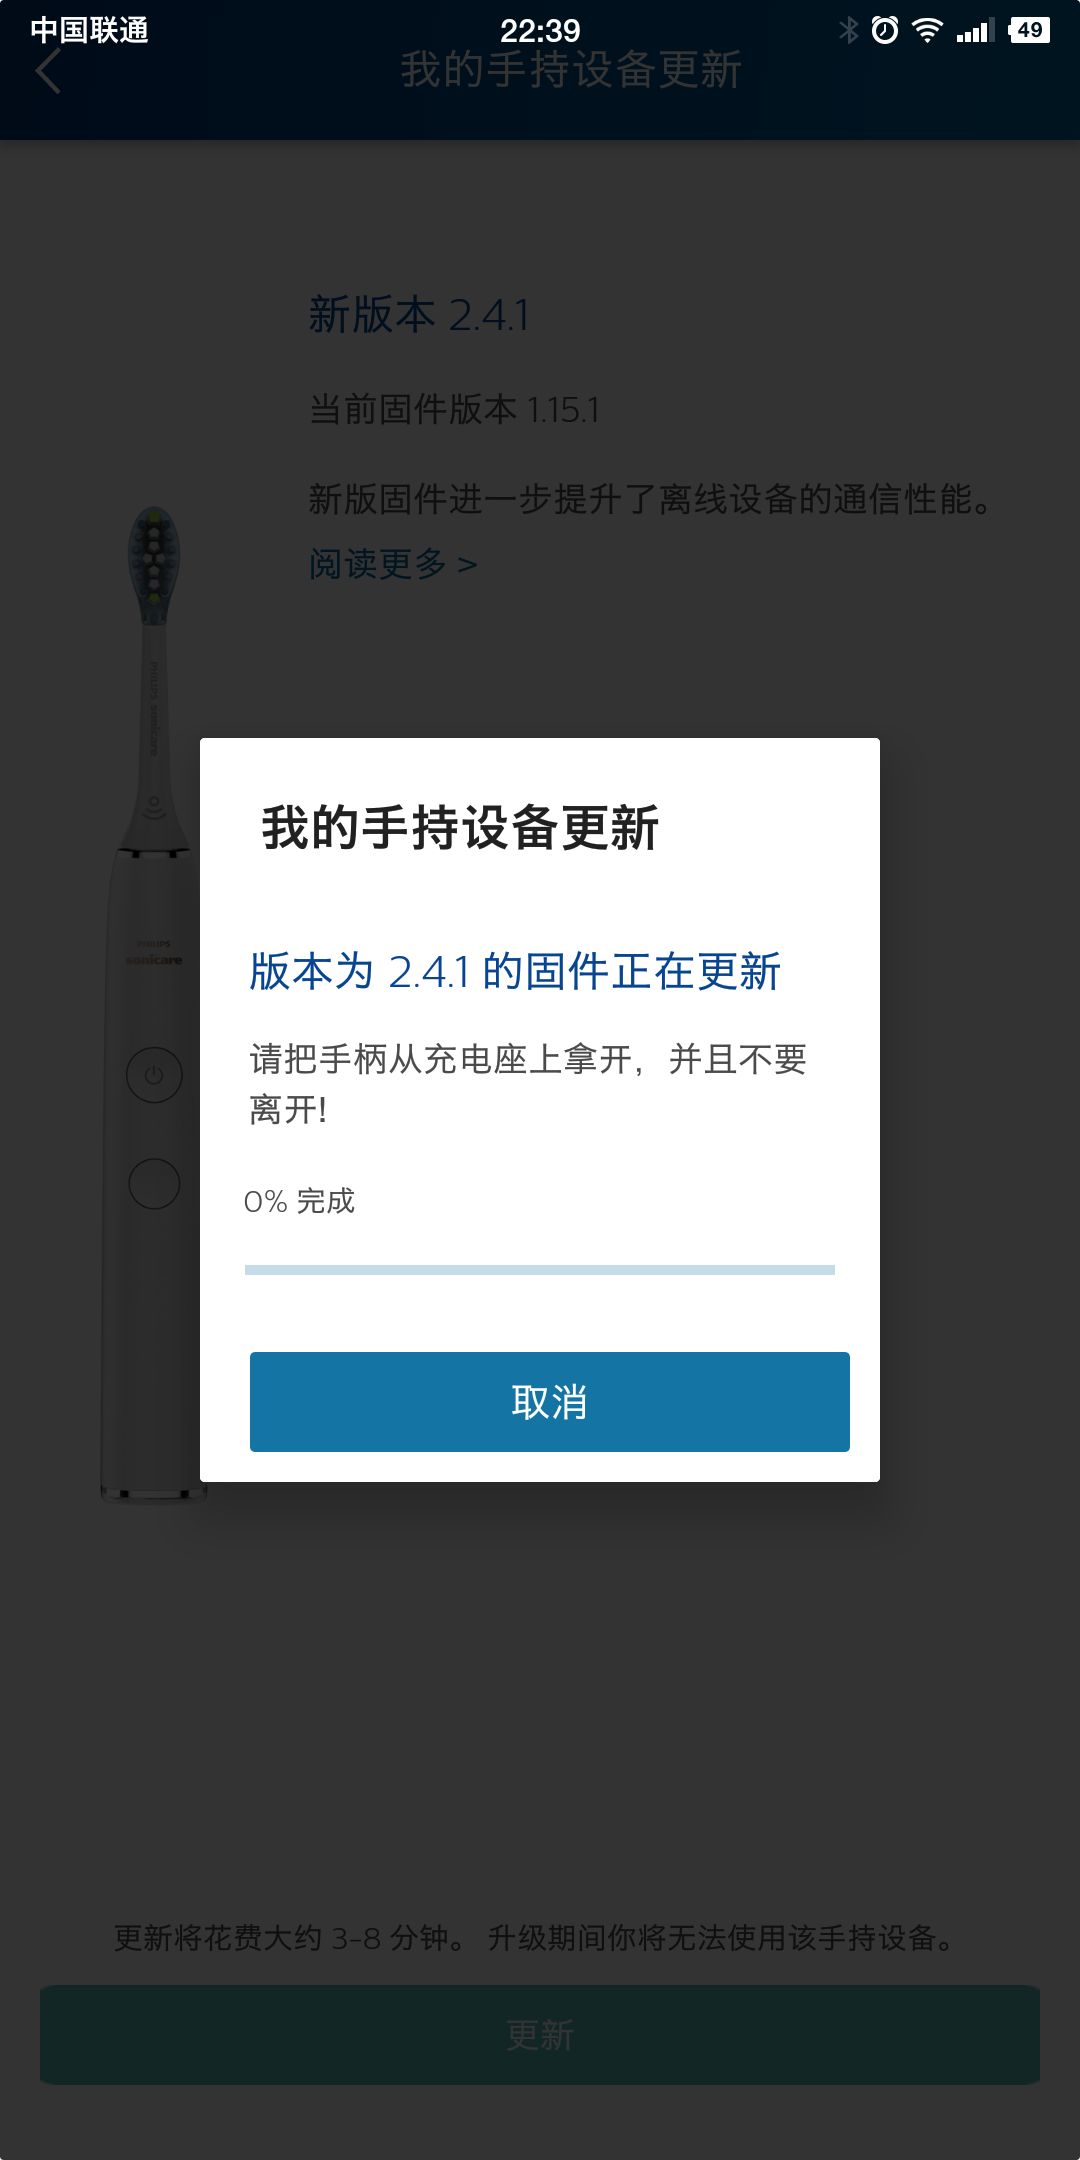Tap the Bluetooth status icon
Viewport: 1080px width, 2160px height.
coord(849,30)
